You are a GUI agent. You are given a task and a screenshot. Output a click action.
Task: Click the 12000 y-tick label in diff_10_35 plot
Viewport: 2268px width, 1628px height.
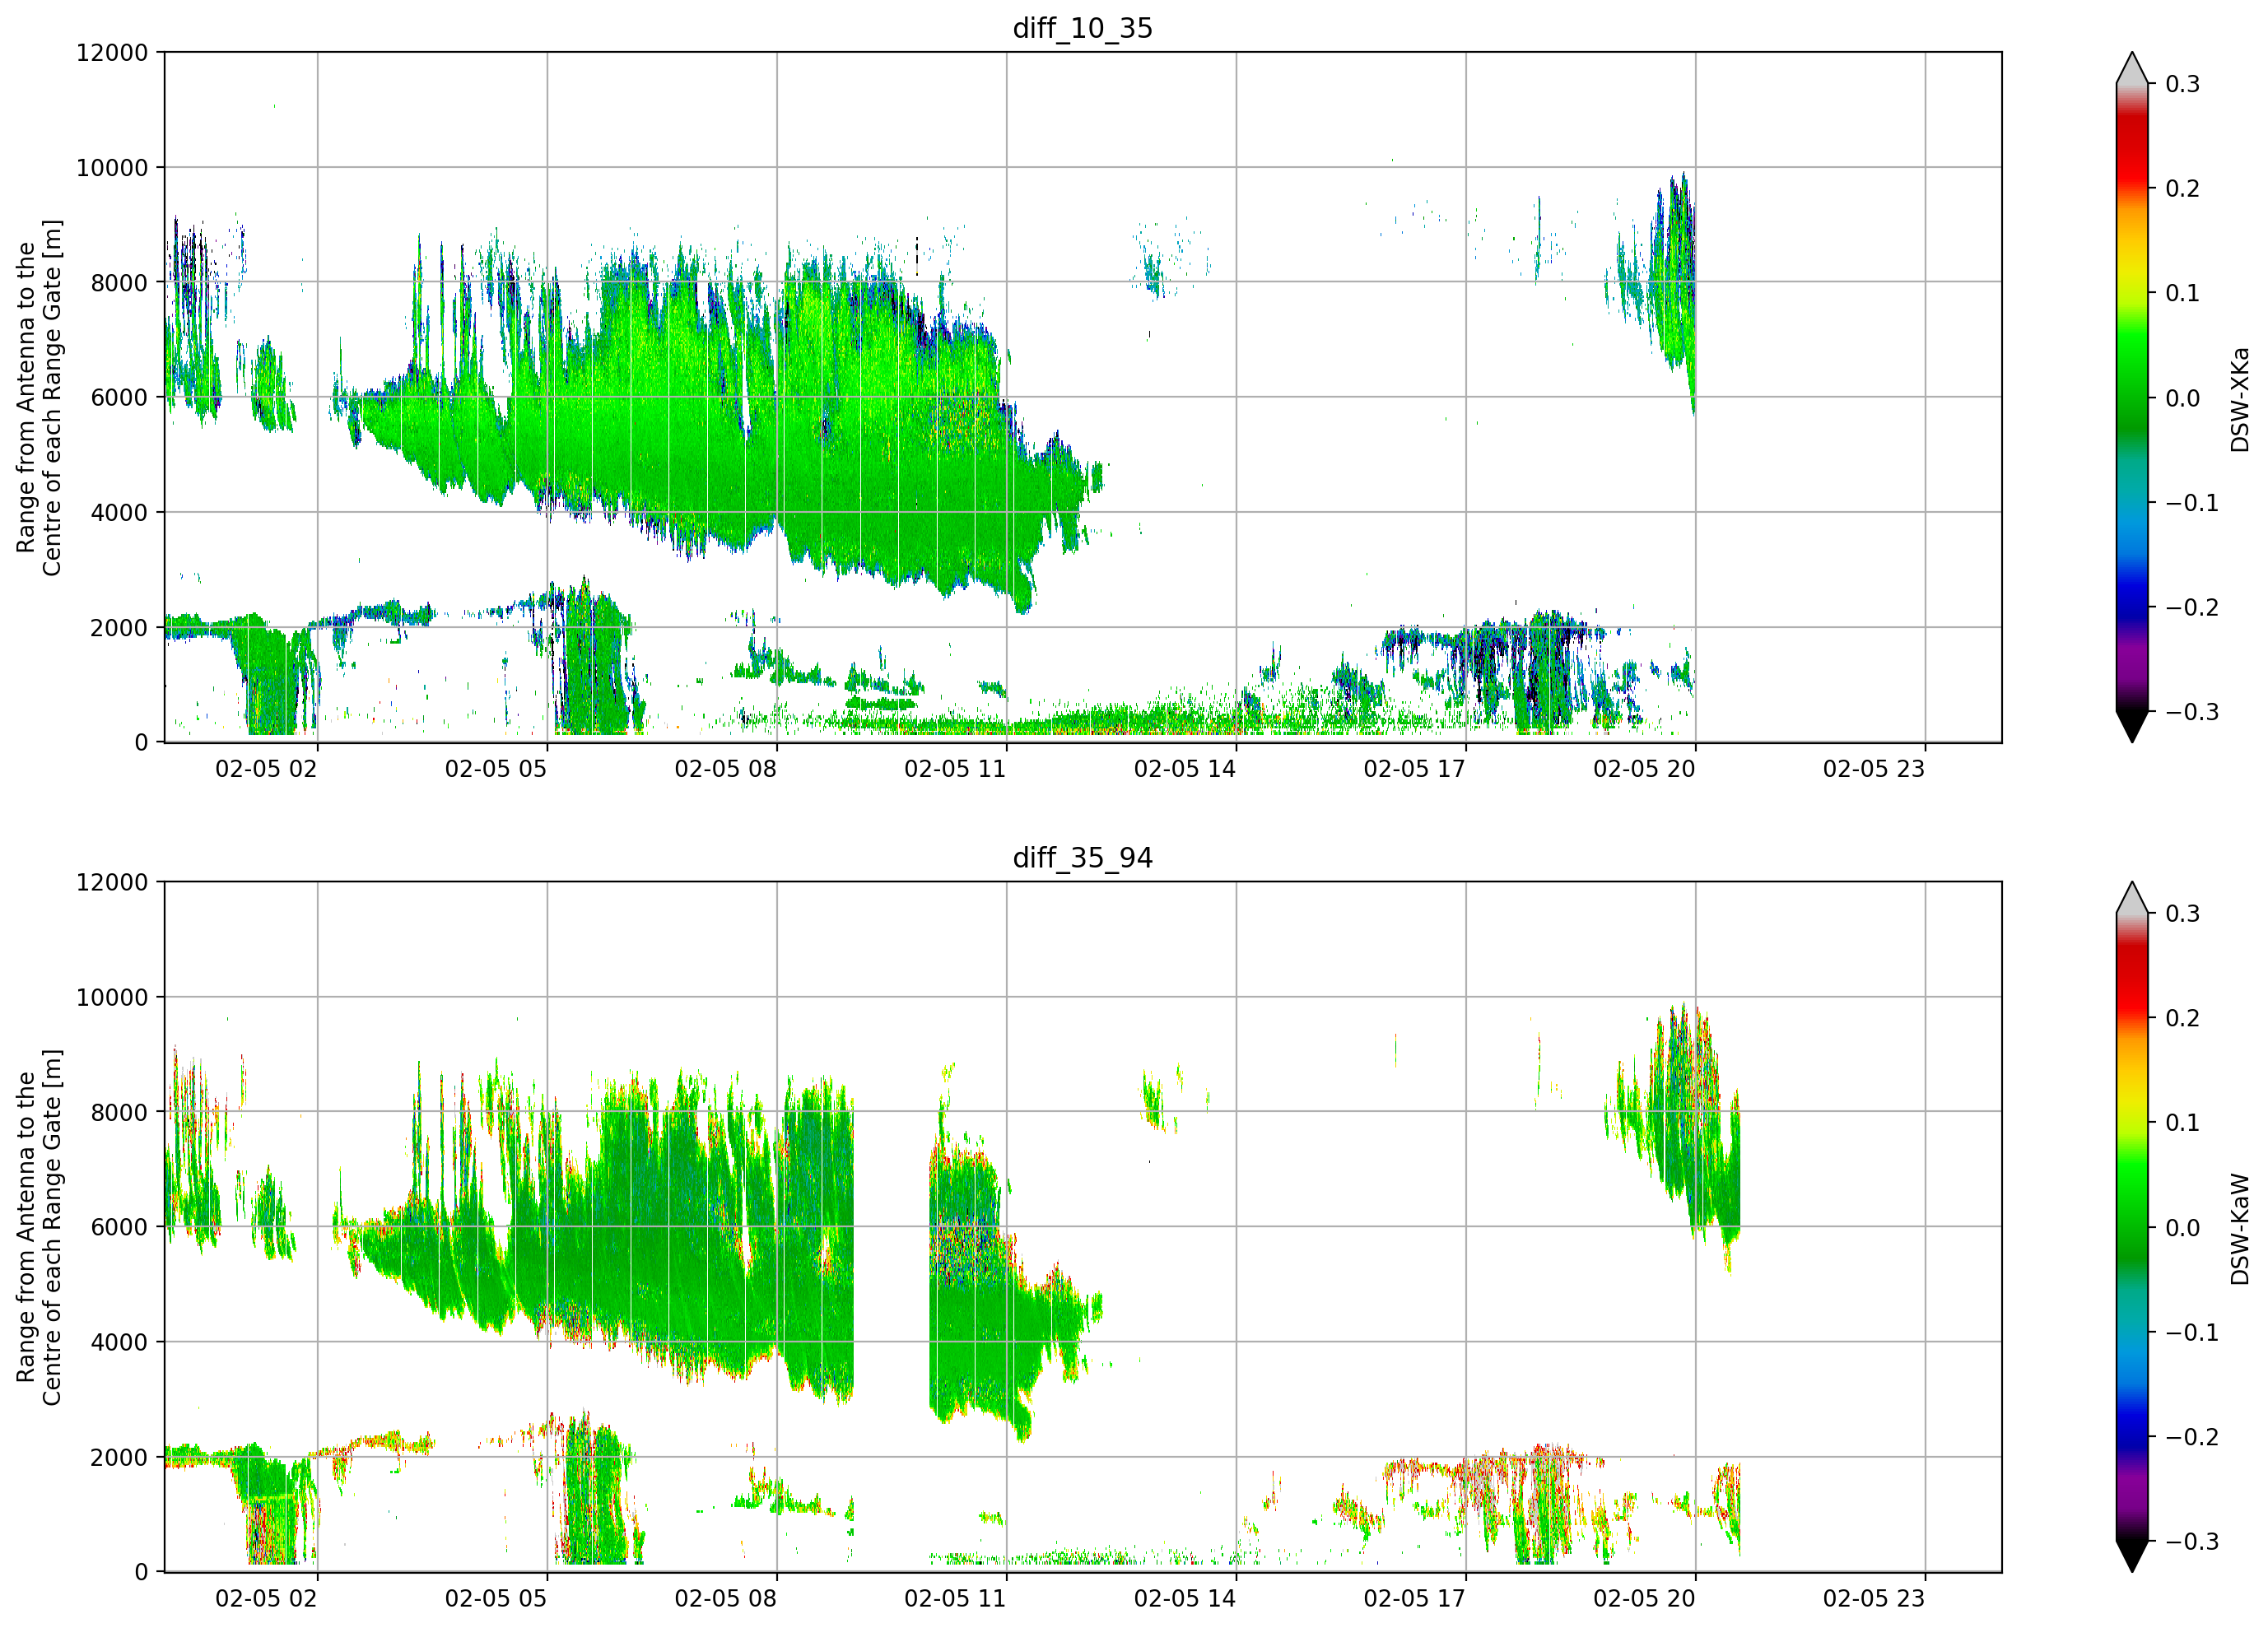click(x=112, y=53)
